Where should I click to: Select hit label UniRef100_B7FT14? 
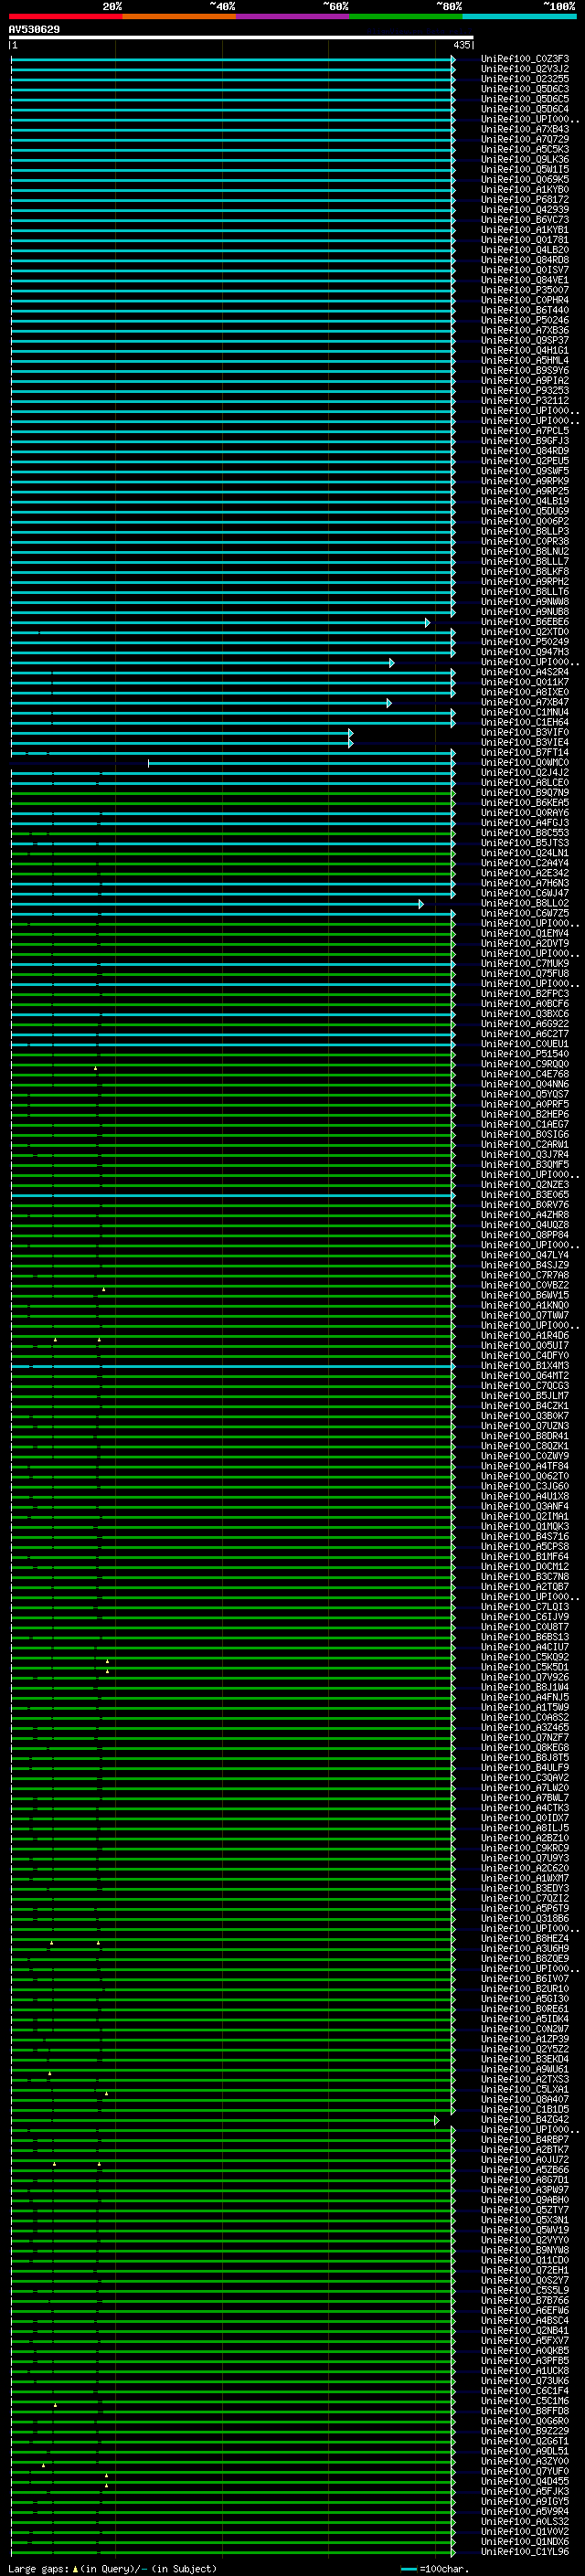[x=525, y=753]
